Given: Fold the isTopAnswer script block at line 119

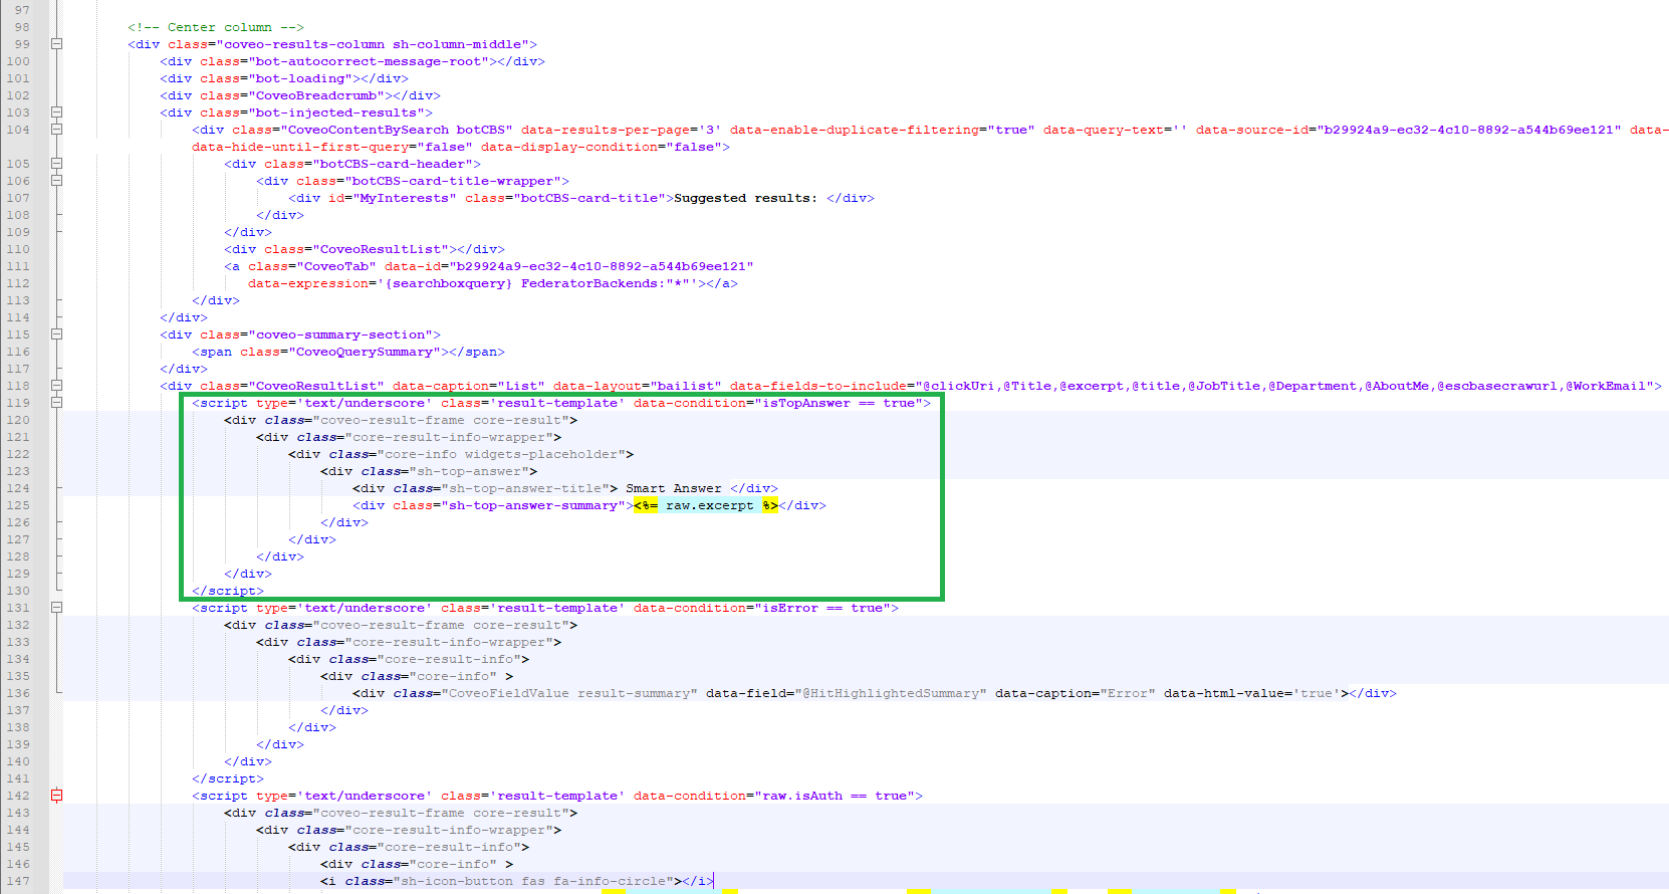Looking at the screenshot, I should (57, 403).
